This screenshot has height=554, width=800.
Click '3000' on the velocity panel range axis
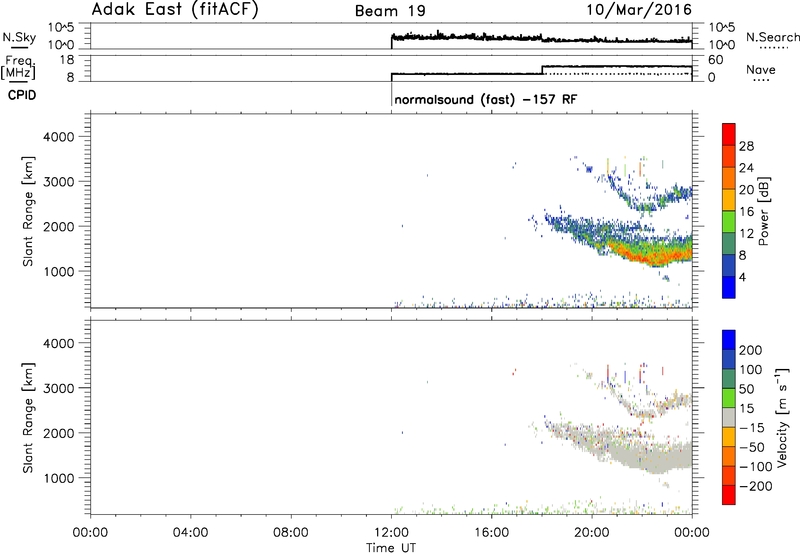point(58,388)
